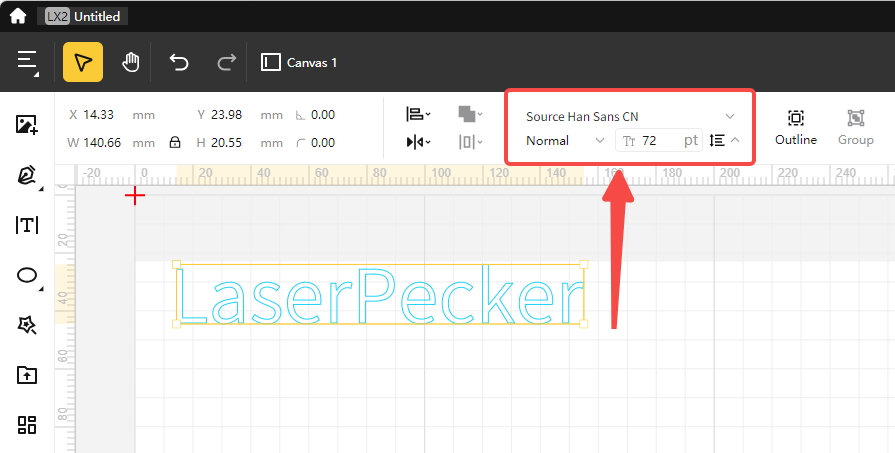
Task: Open the layer arrangement dropdown
Action: (470, 114)
